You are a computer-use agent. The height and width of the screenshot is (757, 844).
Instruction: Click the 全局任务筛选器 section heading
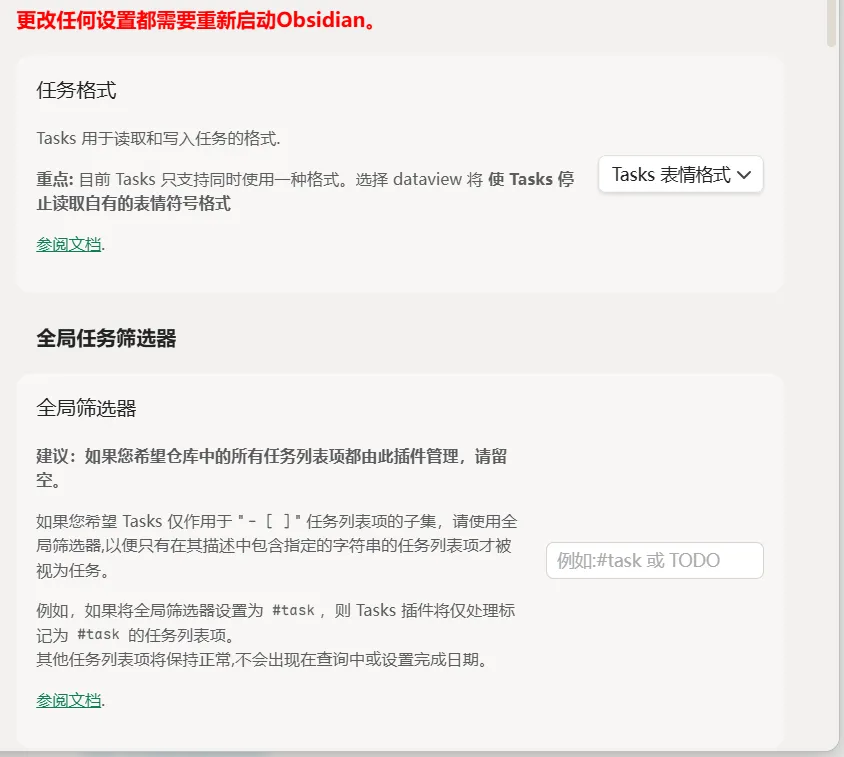106,338
